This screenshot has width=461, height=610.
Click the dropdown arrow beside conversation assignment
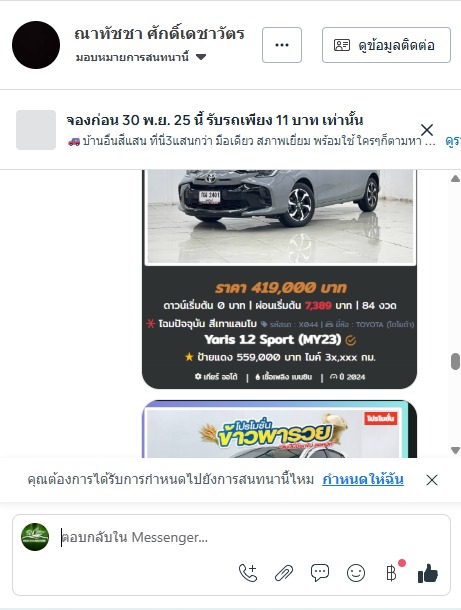[201, 57]
